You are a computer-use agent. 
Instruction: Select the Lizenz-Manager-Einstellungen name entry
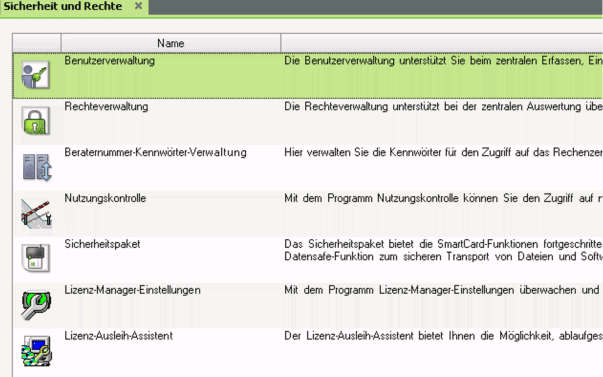133,290
